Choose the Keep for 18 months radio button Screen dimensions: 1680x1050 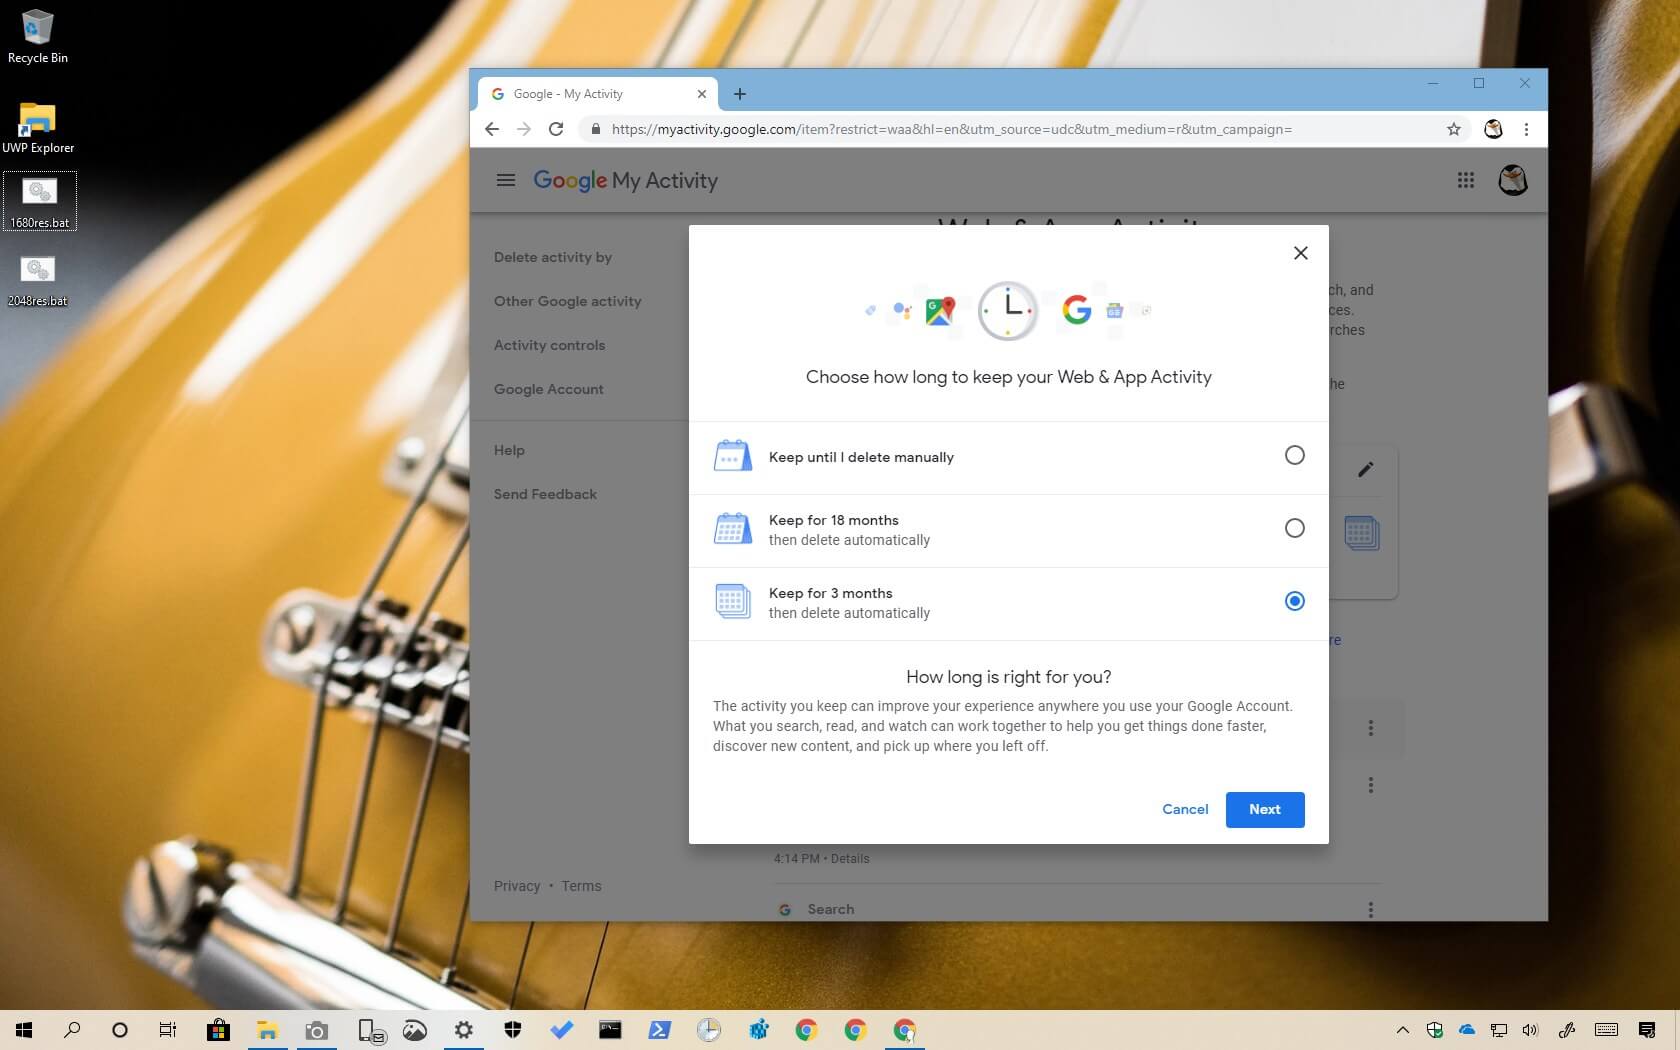(1294, 528)
